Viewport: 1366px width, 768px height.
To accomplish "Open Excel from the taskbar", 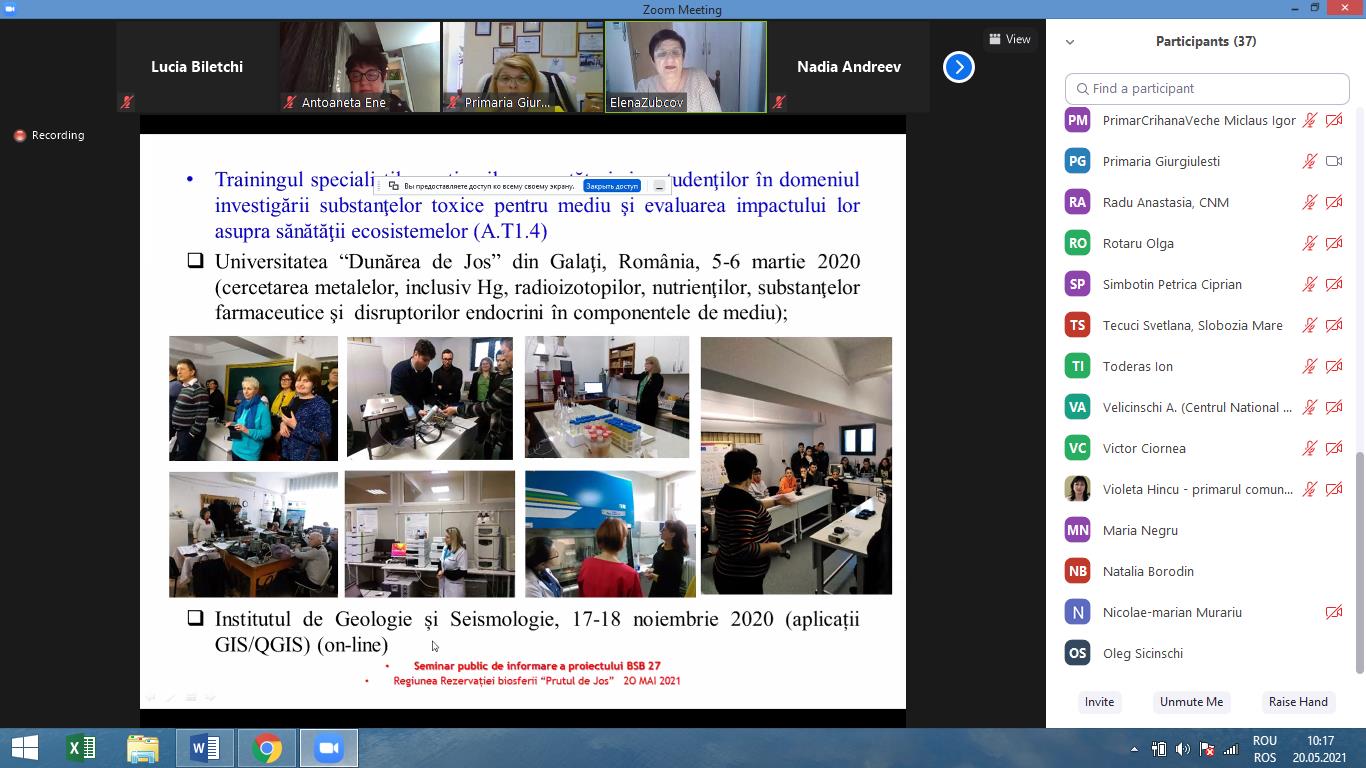I will click(x=81, y=748).
